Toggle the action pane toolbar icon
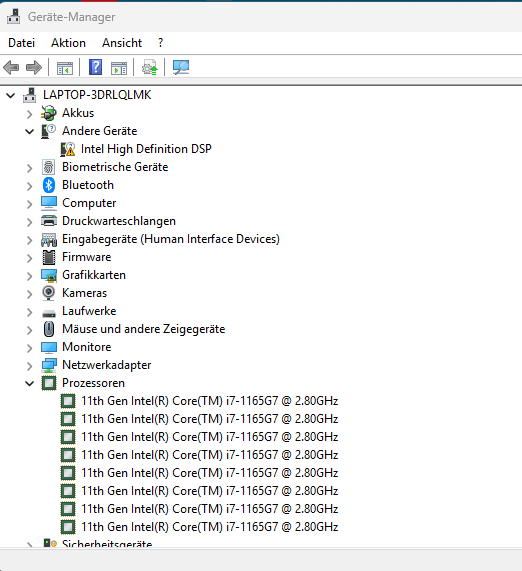 click(x=119, y=68)
